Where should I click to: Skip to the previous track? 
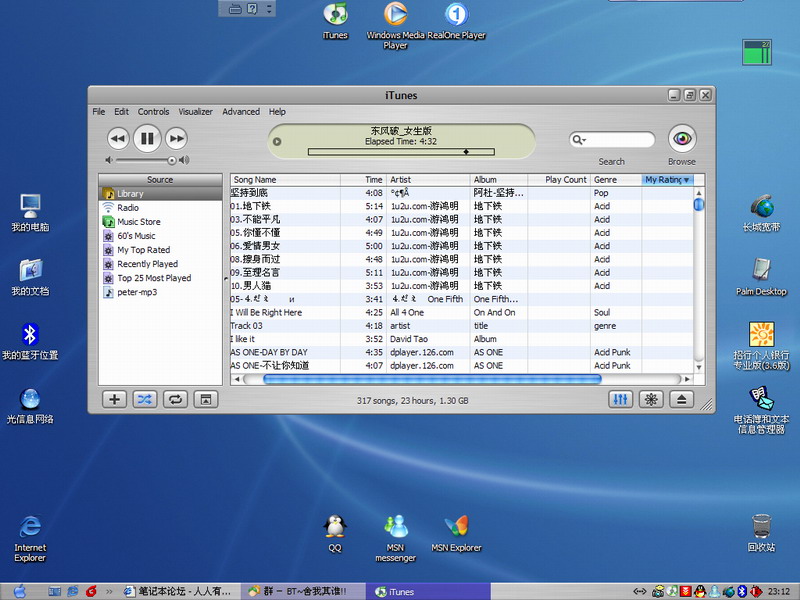pos(118,138)
